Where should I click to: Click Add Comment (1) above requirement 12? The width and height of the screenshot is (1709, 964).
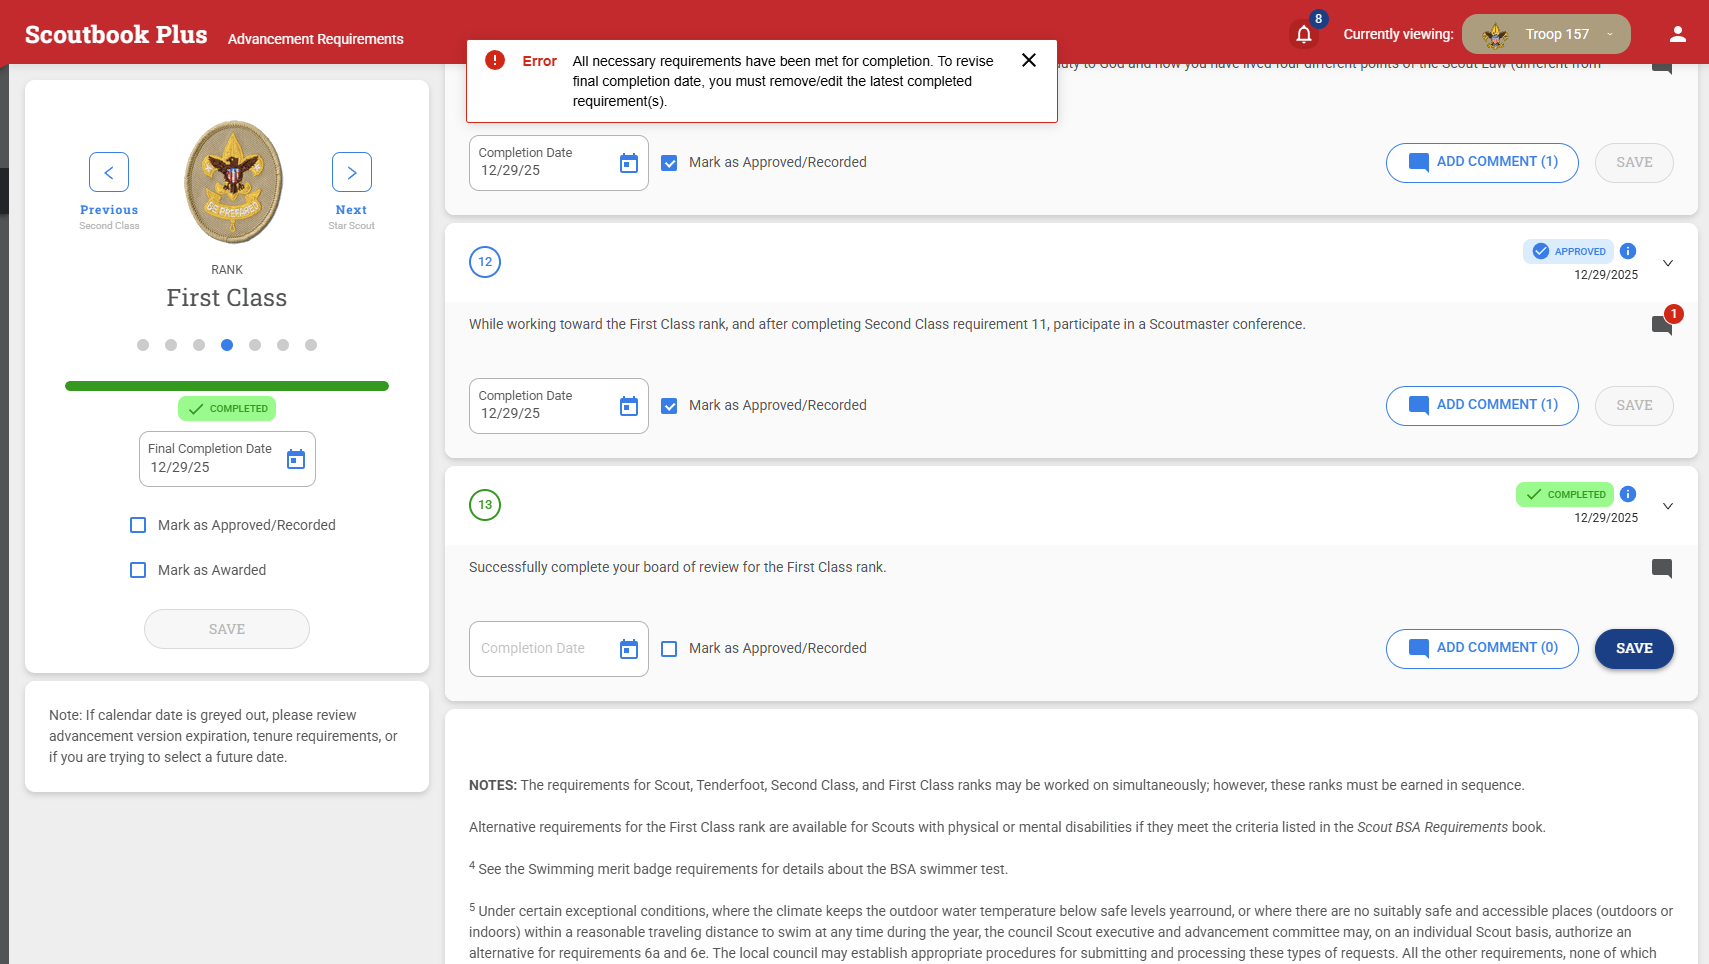click(1482, 163)
